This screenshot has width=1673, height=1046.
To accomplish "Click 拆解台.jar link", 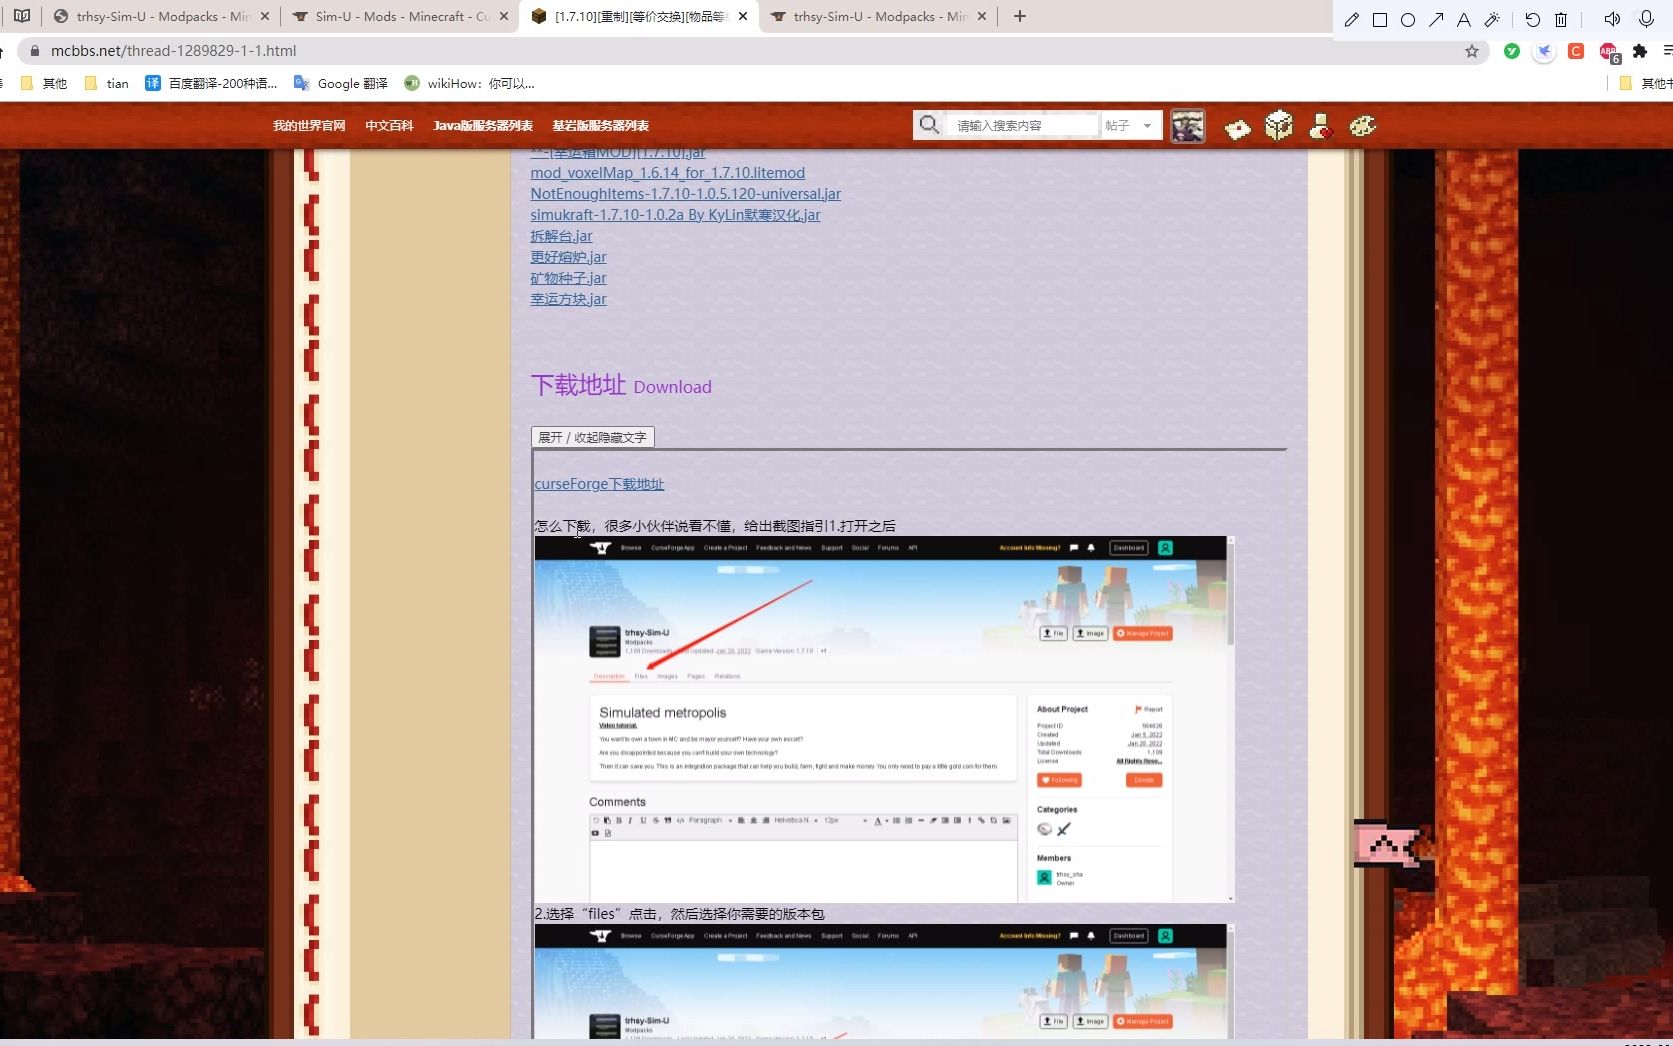I will tap(561, 236).
